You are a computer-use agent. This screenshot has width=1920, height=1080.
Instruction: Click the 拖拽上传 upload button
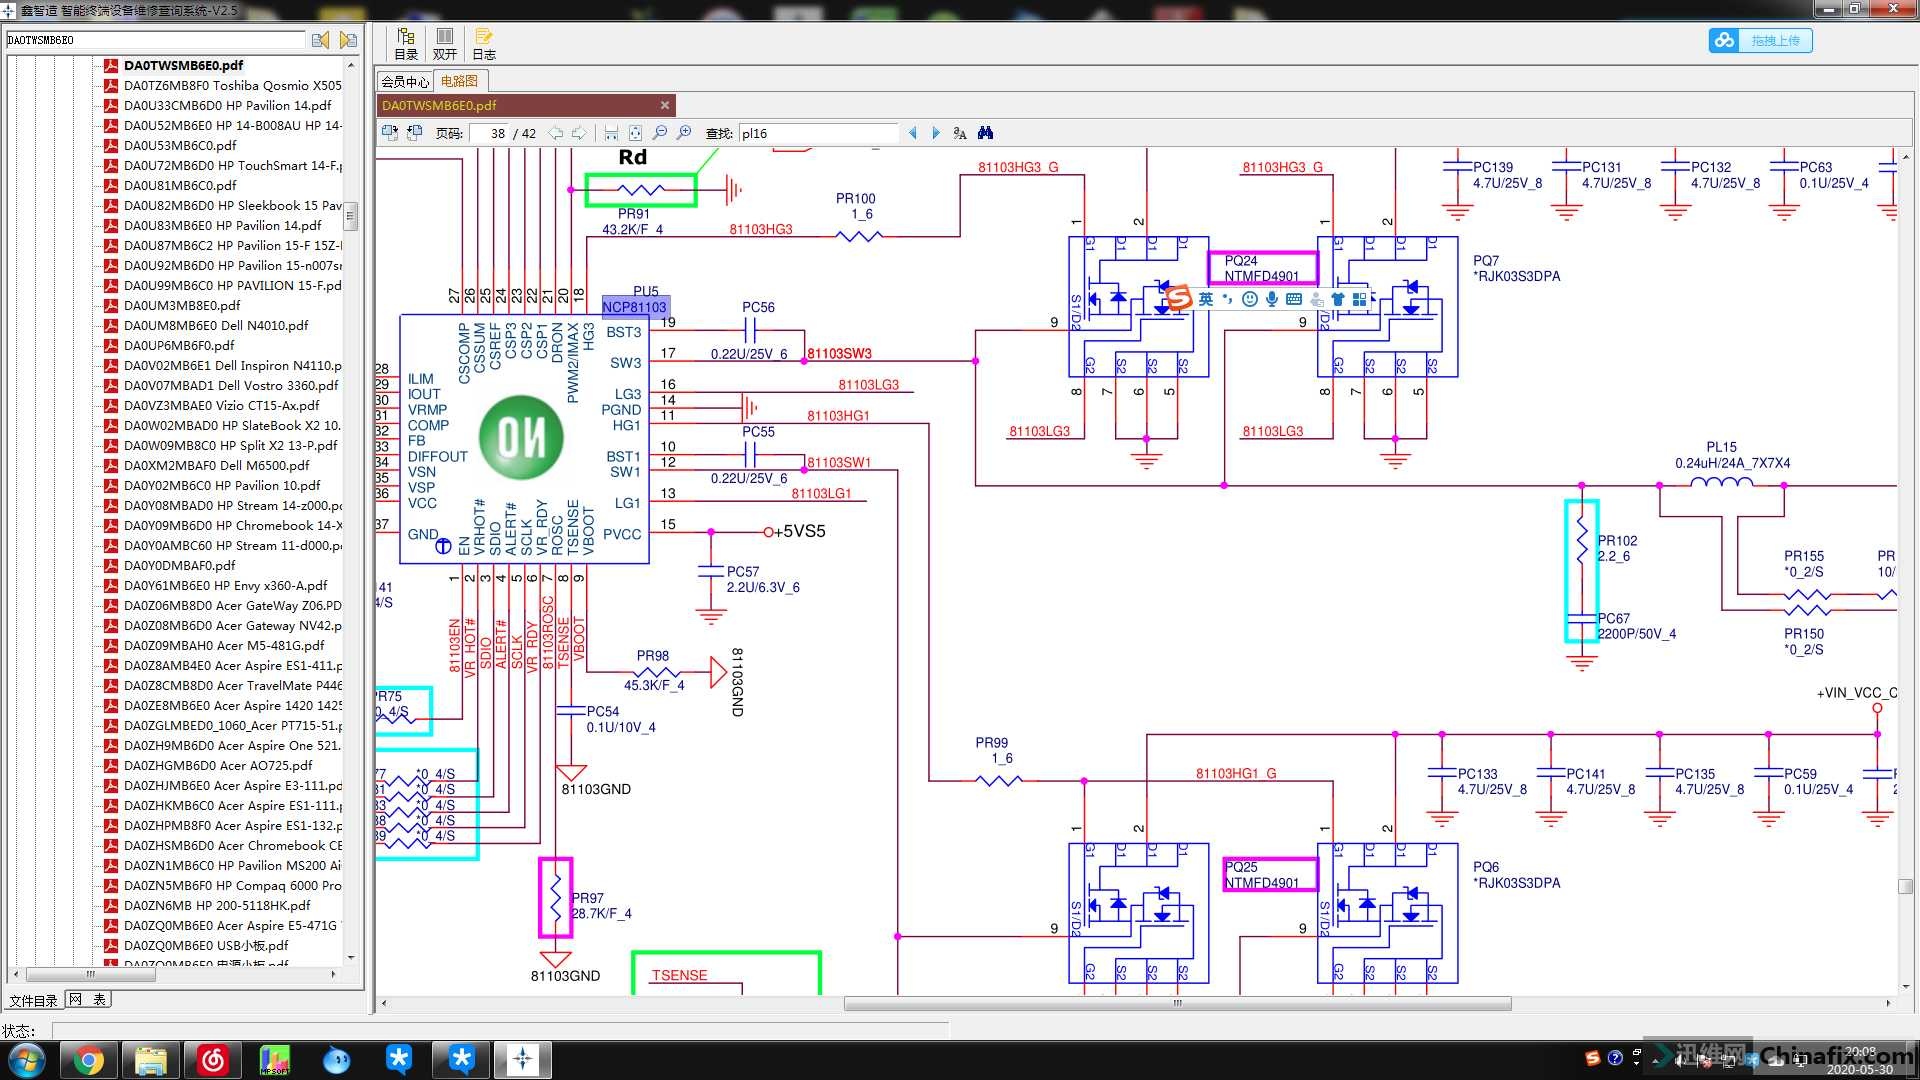coord(1761,41)
